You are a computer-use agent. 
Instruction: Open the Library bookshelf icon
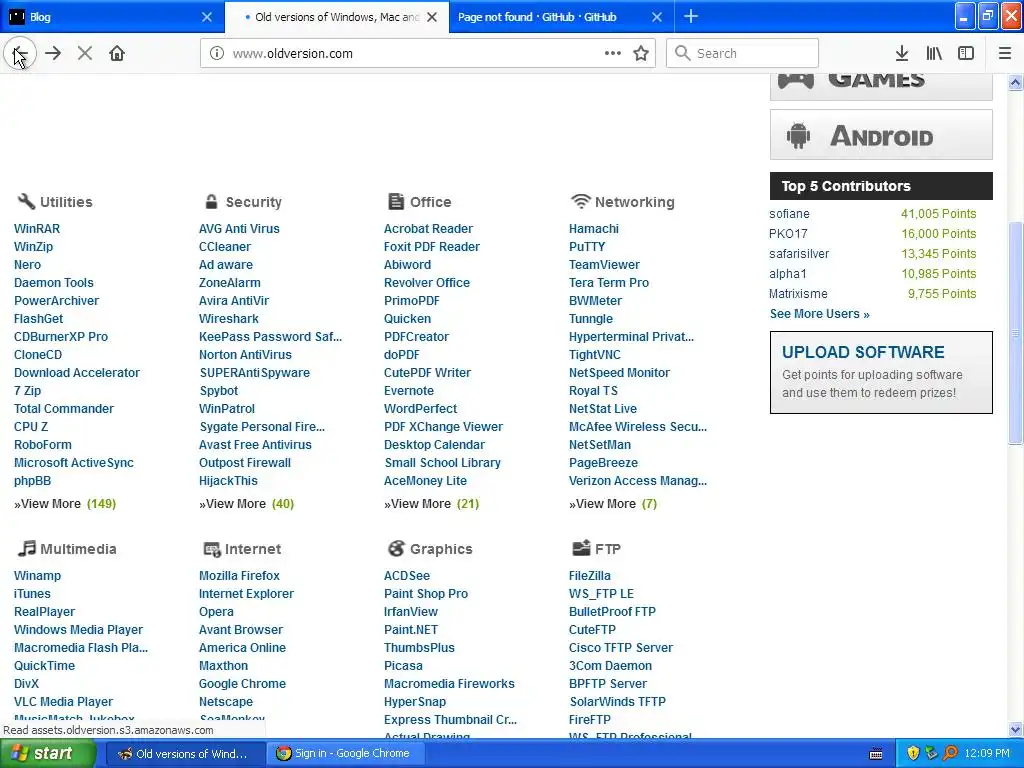(934, 54)
